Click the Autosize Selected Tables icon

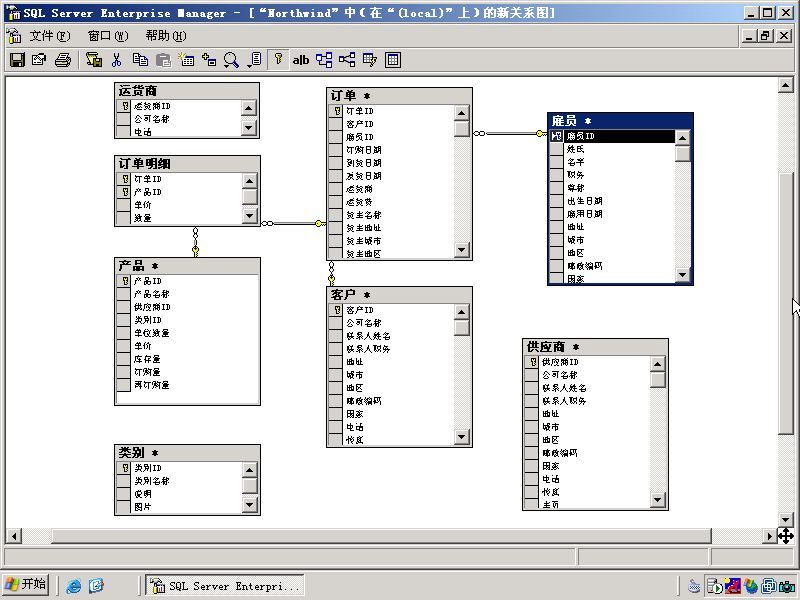tap(370, 60)
